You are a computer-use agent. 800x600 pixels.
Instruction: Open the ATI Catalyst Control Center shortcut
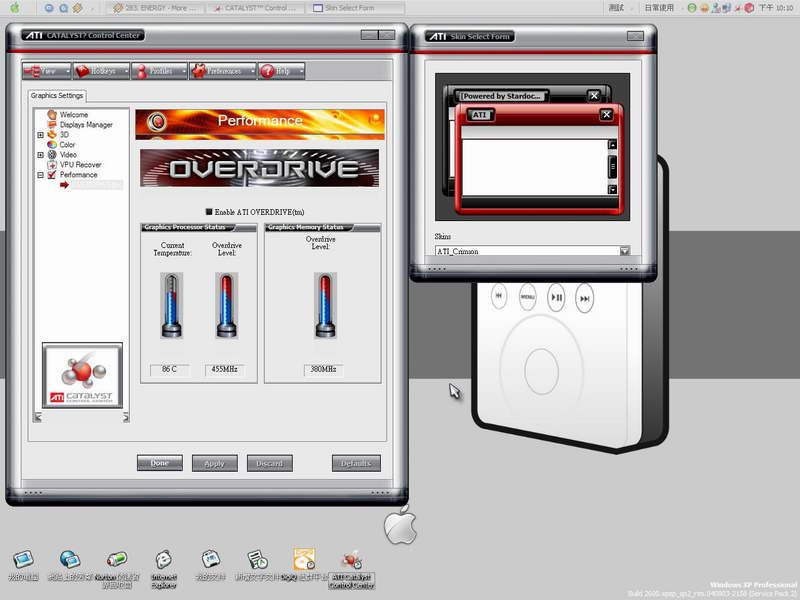(x=352, y=570)
